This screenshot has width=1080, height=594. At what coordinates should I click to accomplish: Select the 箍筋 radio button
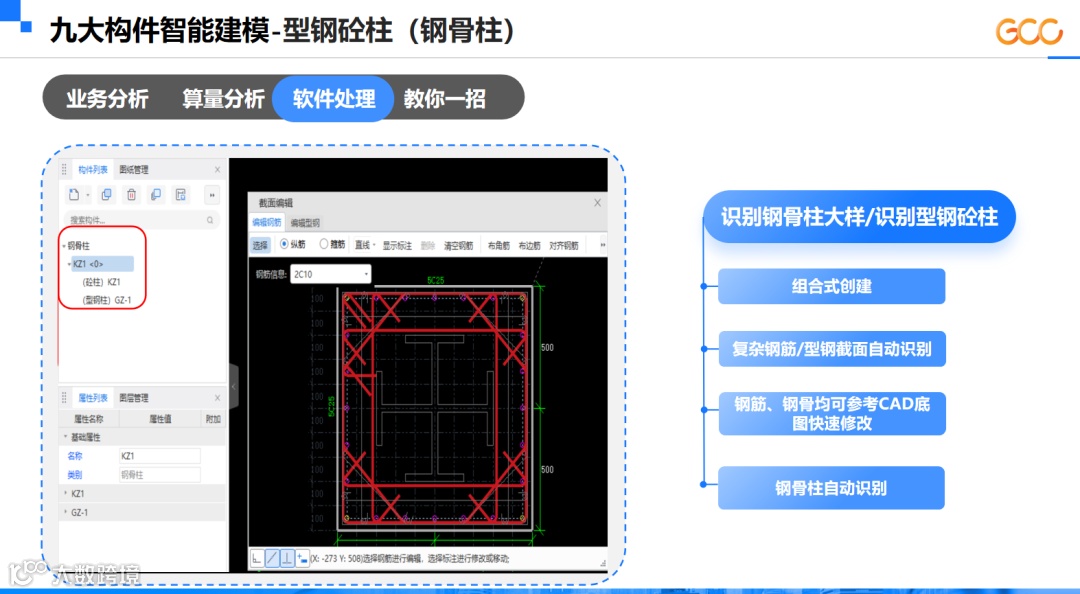323,244
